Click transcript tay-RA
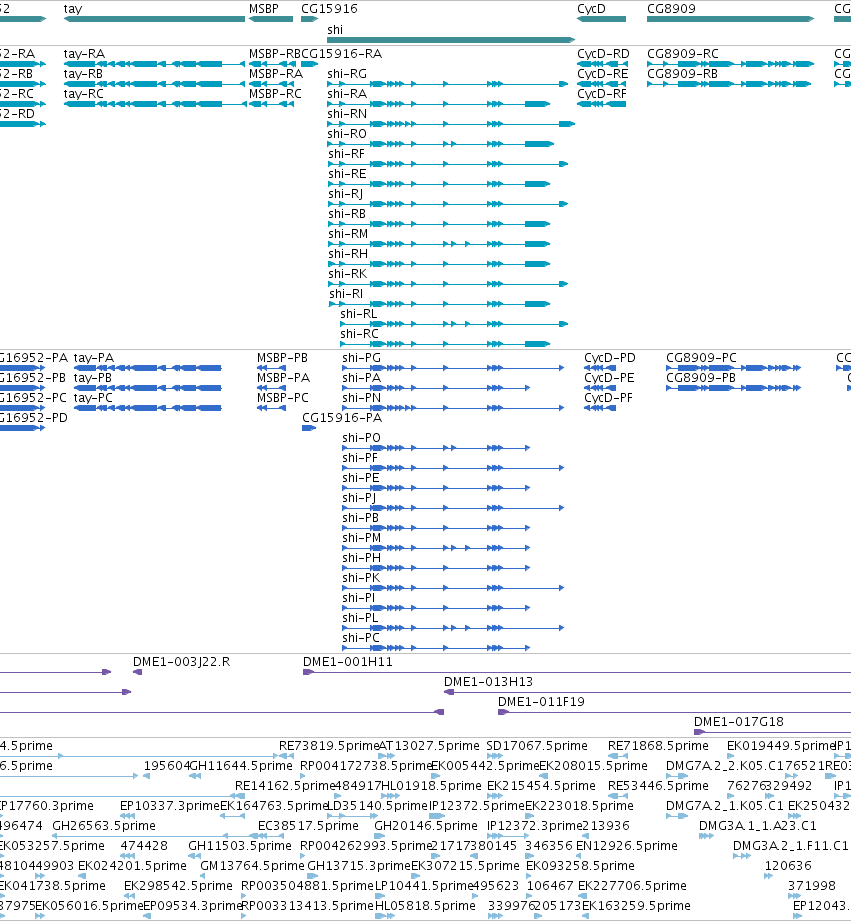This screenshot has width=851, height=921. pyautogui.click(x=84, y=54)
